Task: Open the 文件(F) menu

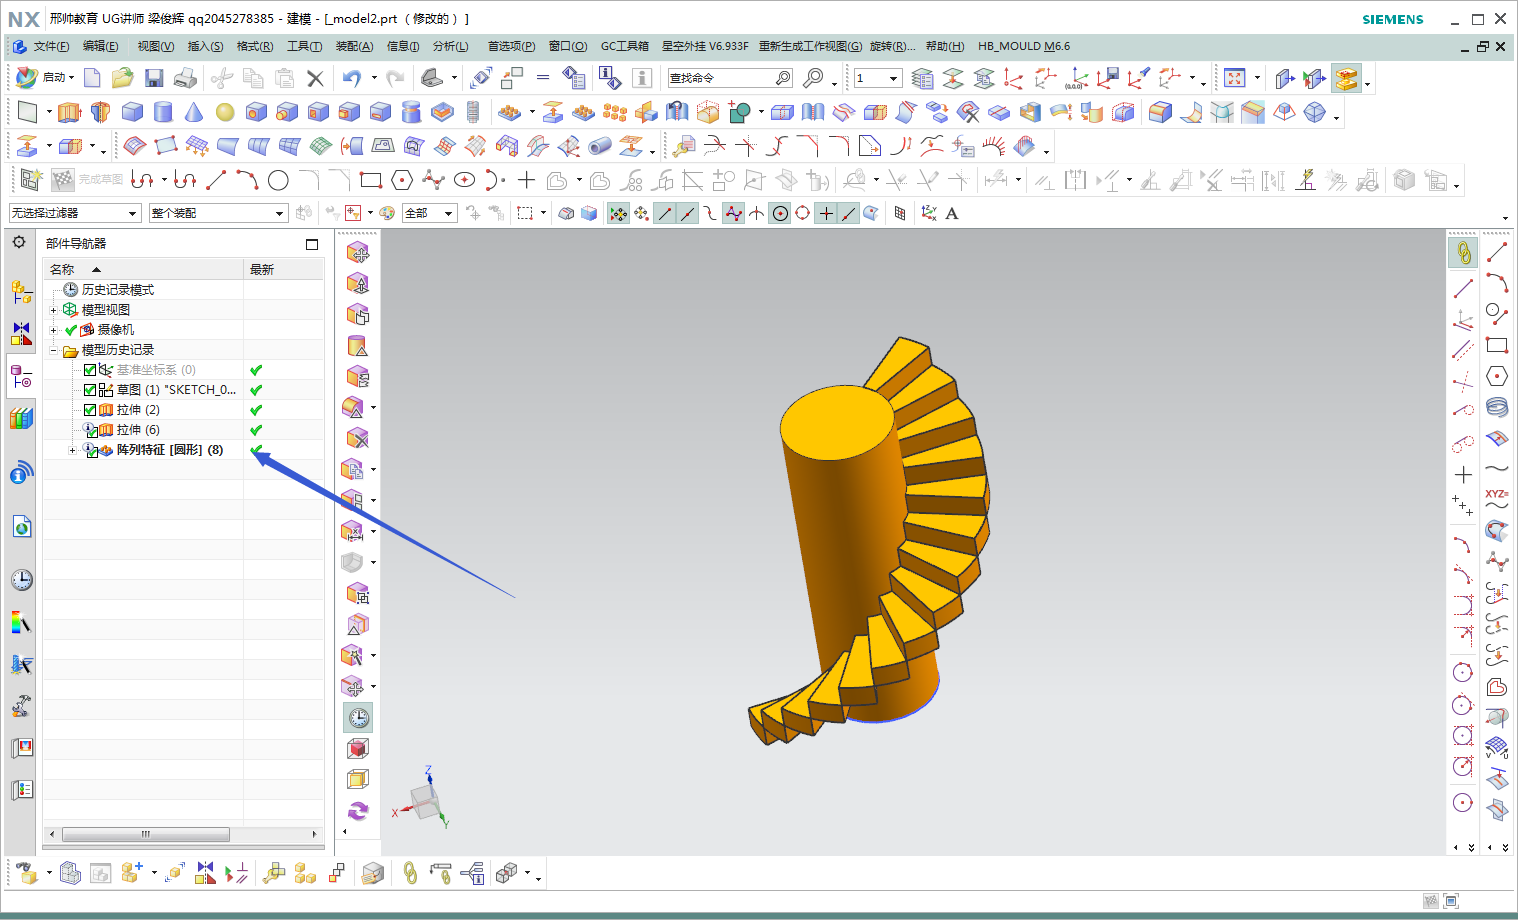Action: coord(51,46)
